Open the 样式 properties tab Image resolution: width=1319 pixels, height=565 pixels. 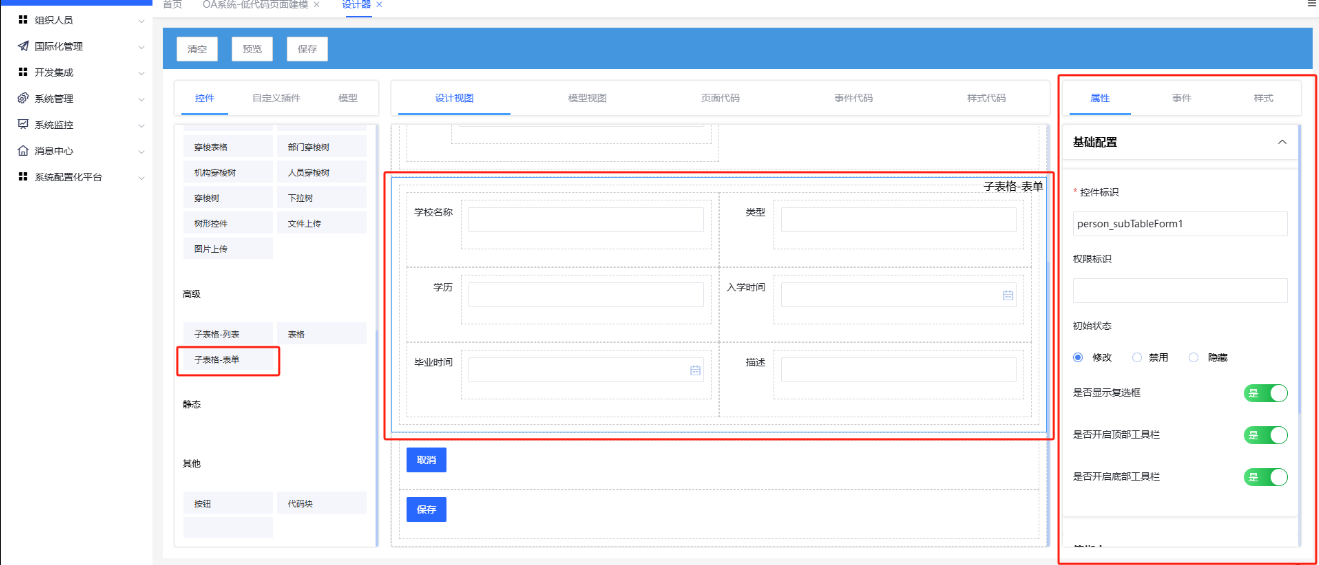click(x=1263, y=98)
